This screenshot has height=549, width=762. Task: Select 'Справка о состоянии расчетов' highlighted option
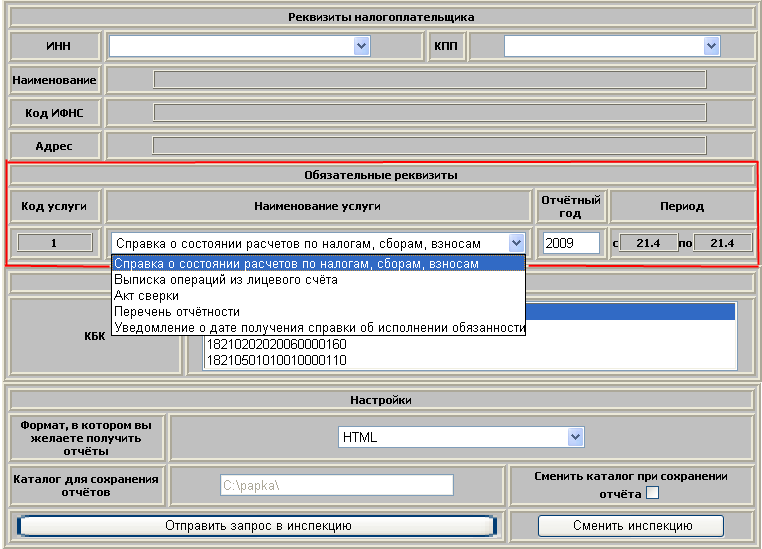click(319, 264)
